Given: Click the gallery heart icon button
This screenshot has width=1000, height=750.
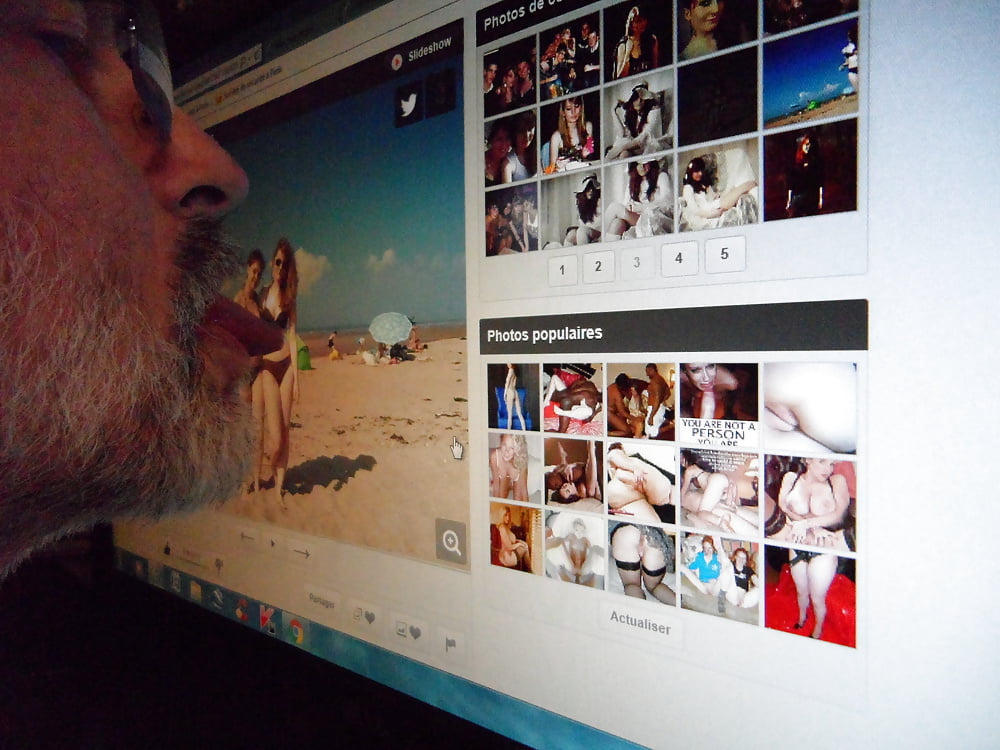Looking at the screenshot, I should tap(408, 632).
